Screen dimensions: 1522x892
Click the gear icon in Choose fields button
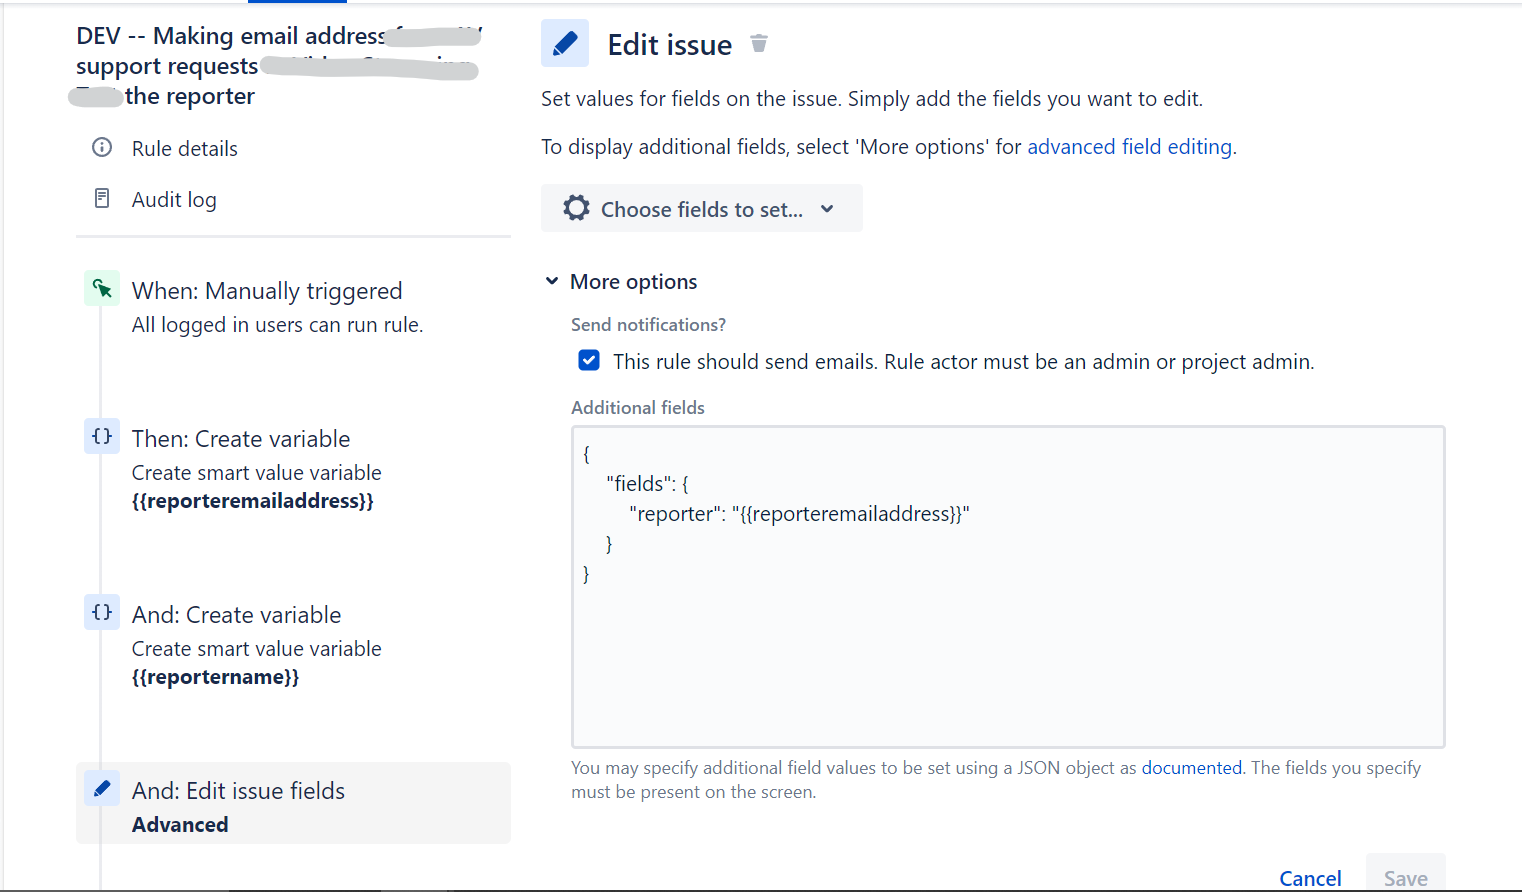(x=576, y=208)
